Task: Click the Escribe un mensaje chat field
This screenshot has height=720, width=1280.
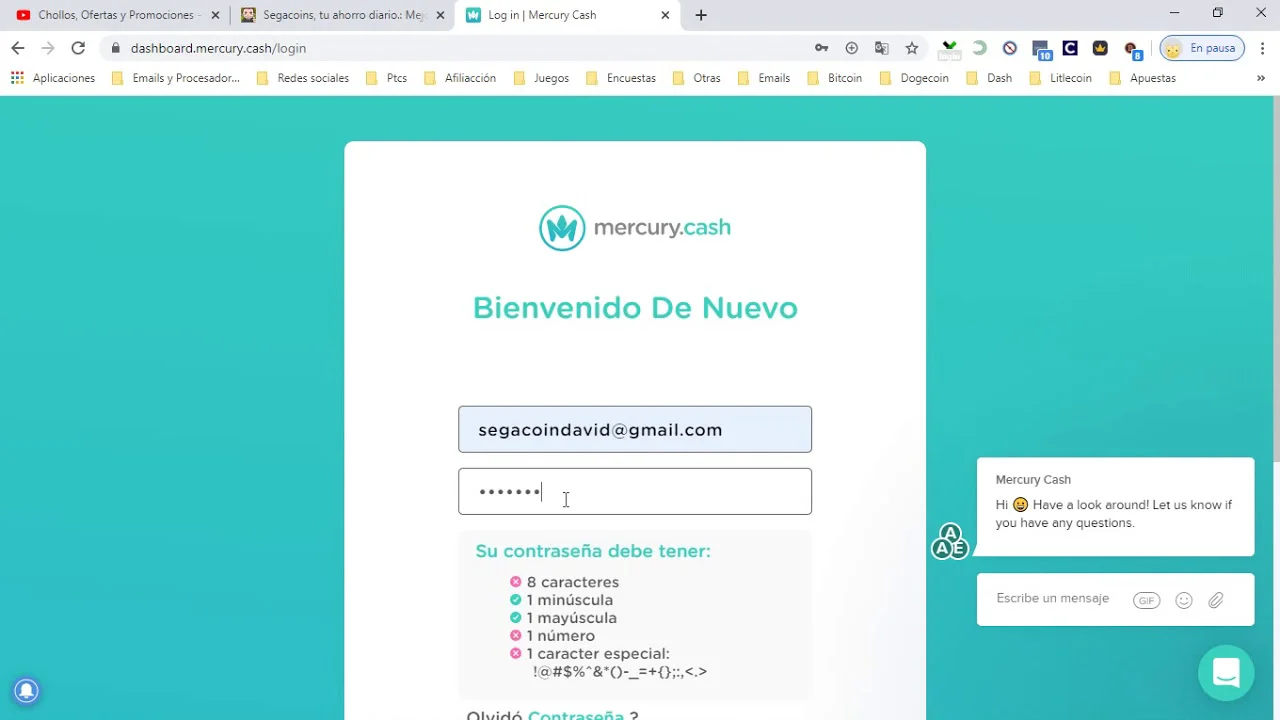Action: pyautogui.click(x=1052, y=598)
